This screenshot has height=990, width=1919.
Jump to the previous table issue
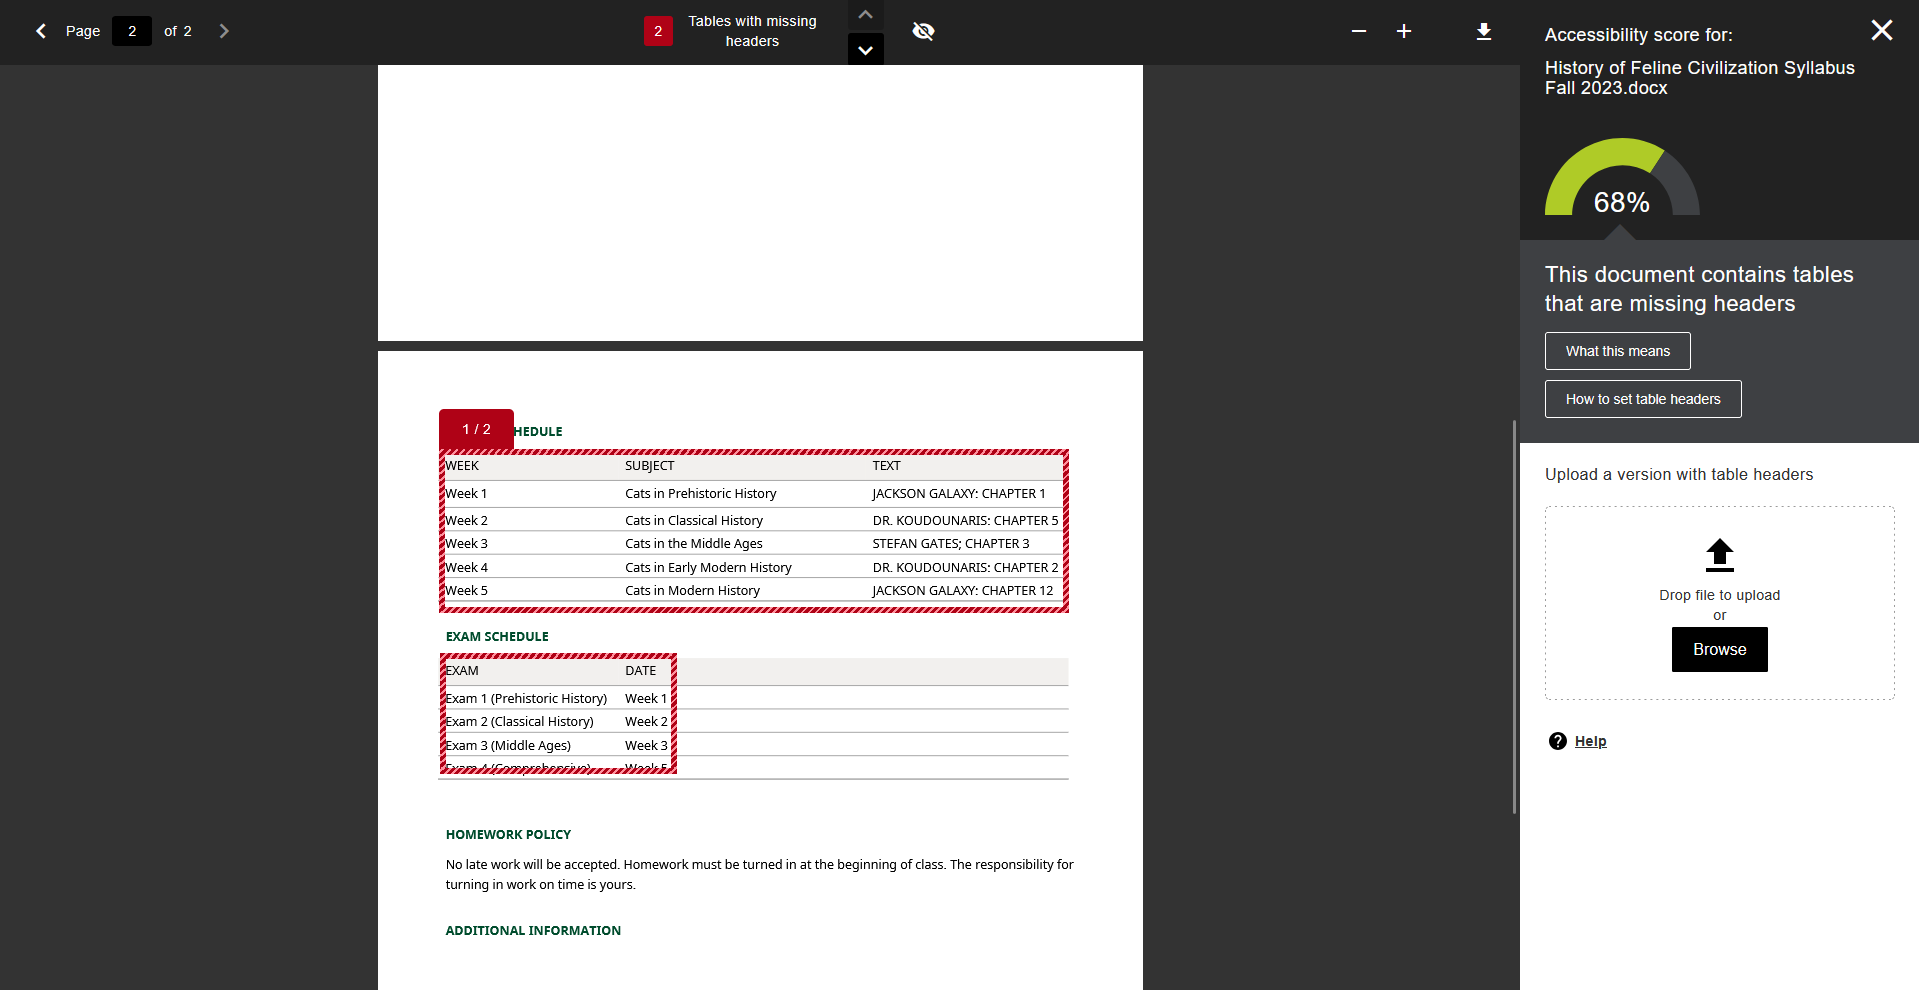point(865,14)
